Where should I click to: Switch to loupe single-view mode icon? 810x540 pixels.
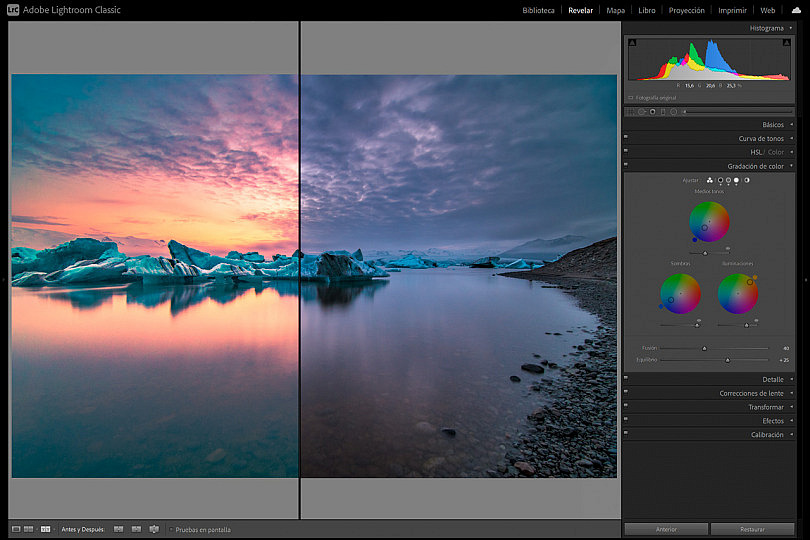16,529
